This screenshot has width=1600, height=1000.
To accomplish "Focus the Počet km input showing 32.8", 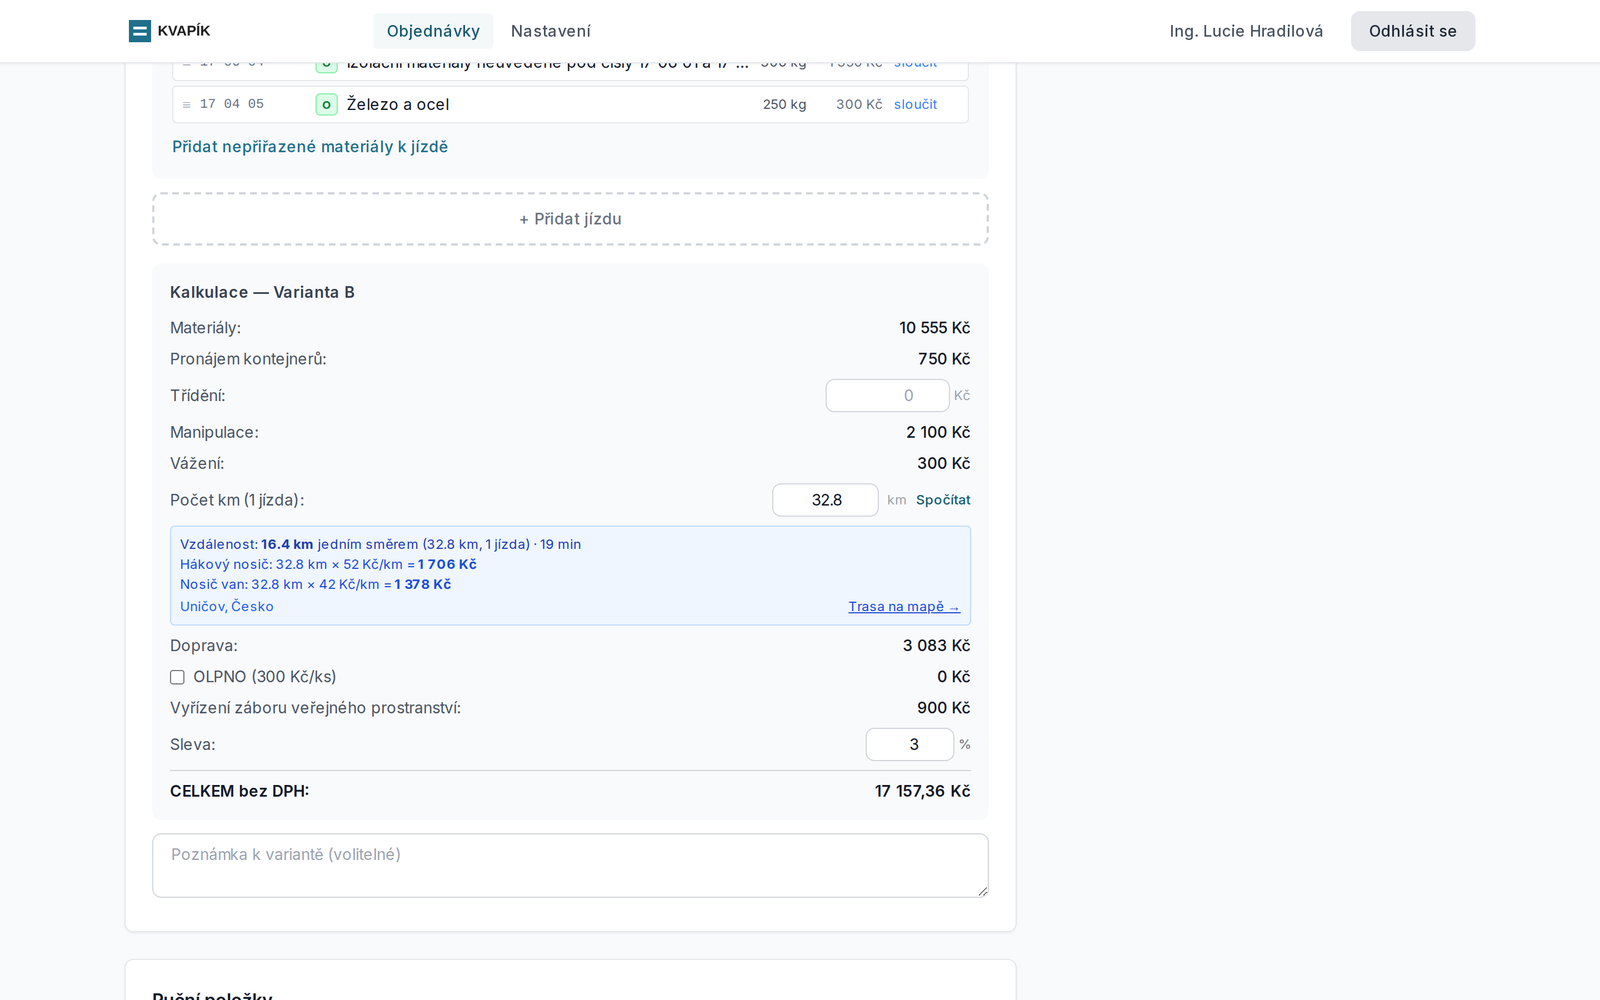I will pos(825,500).
